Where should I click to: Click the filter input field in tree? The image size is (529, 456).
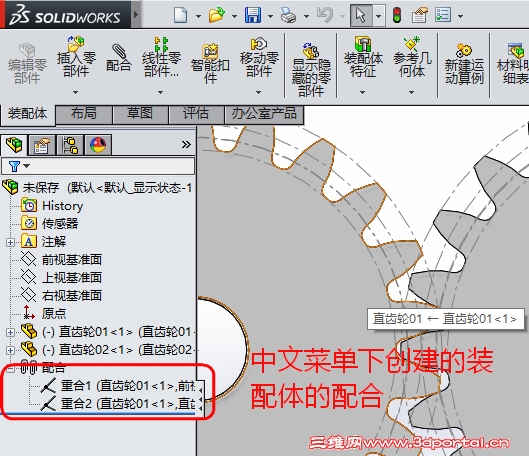click(x=98, y=166)
